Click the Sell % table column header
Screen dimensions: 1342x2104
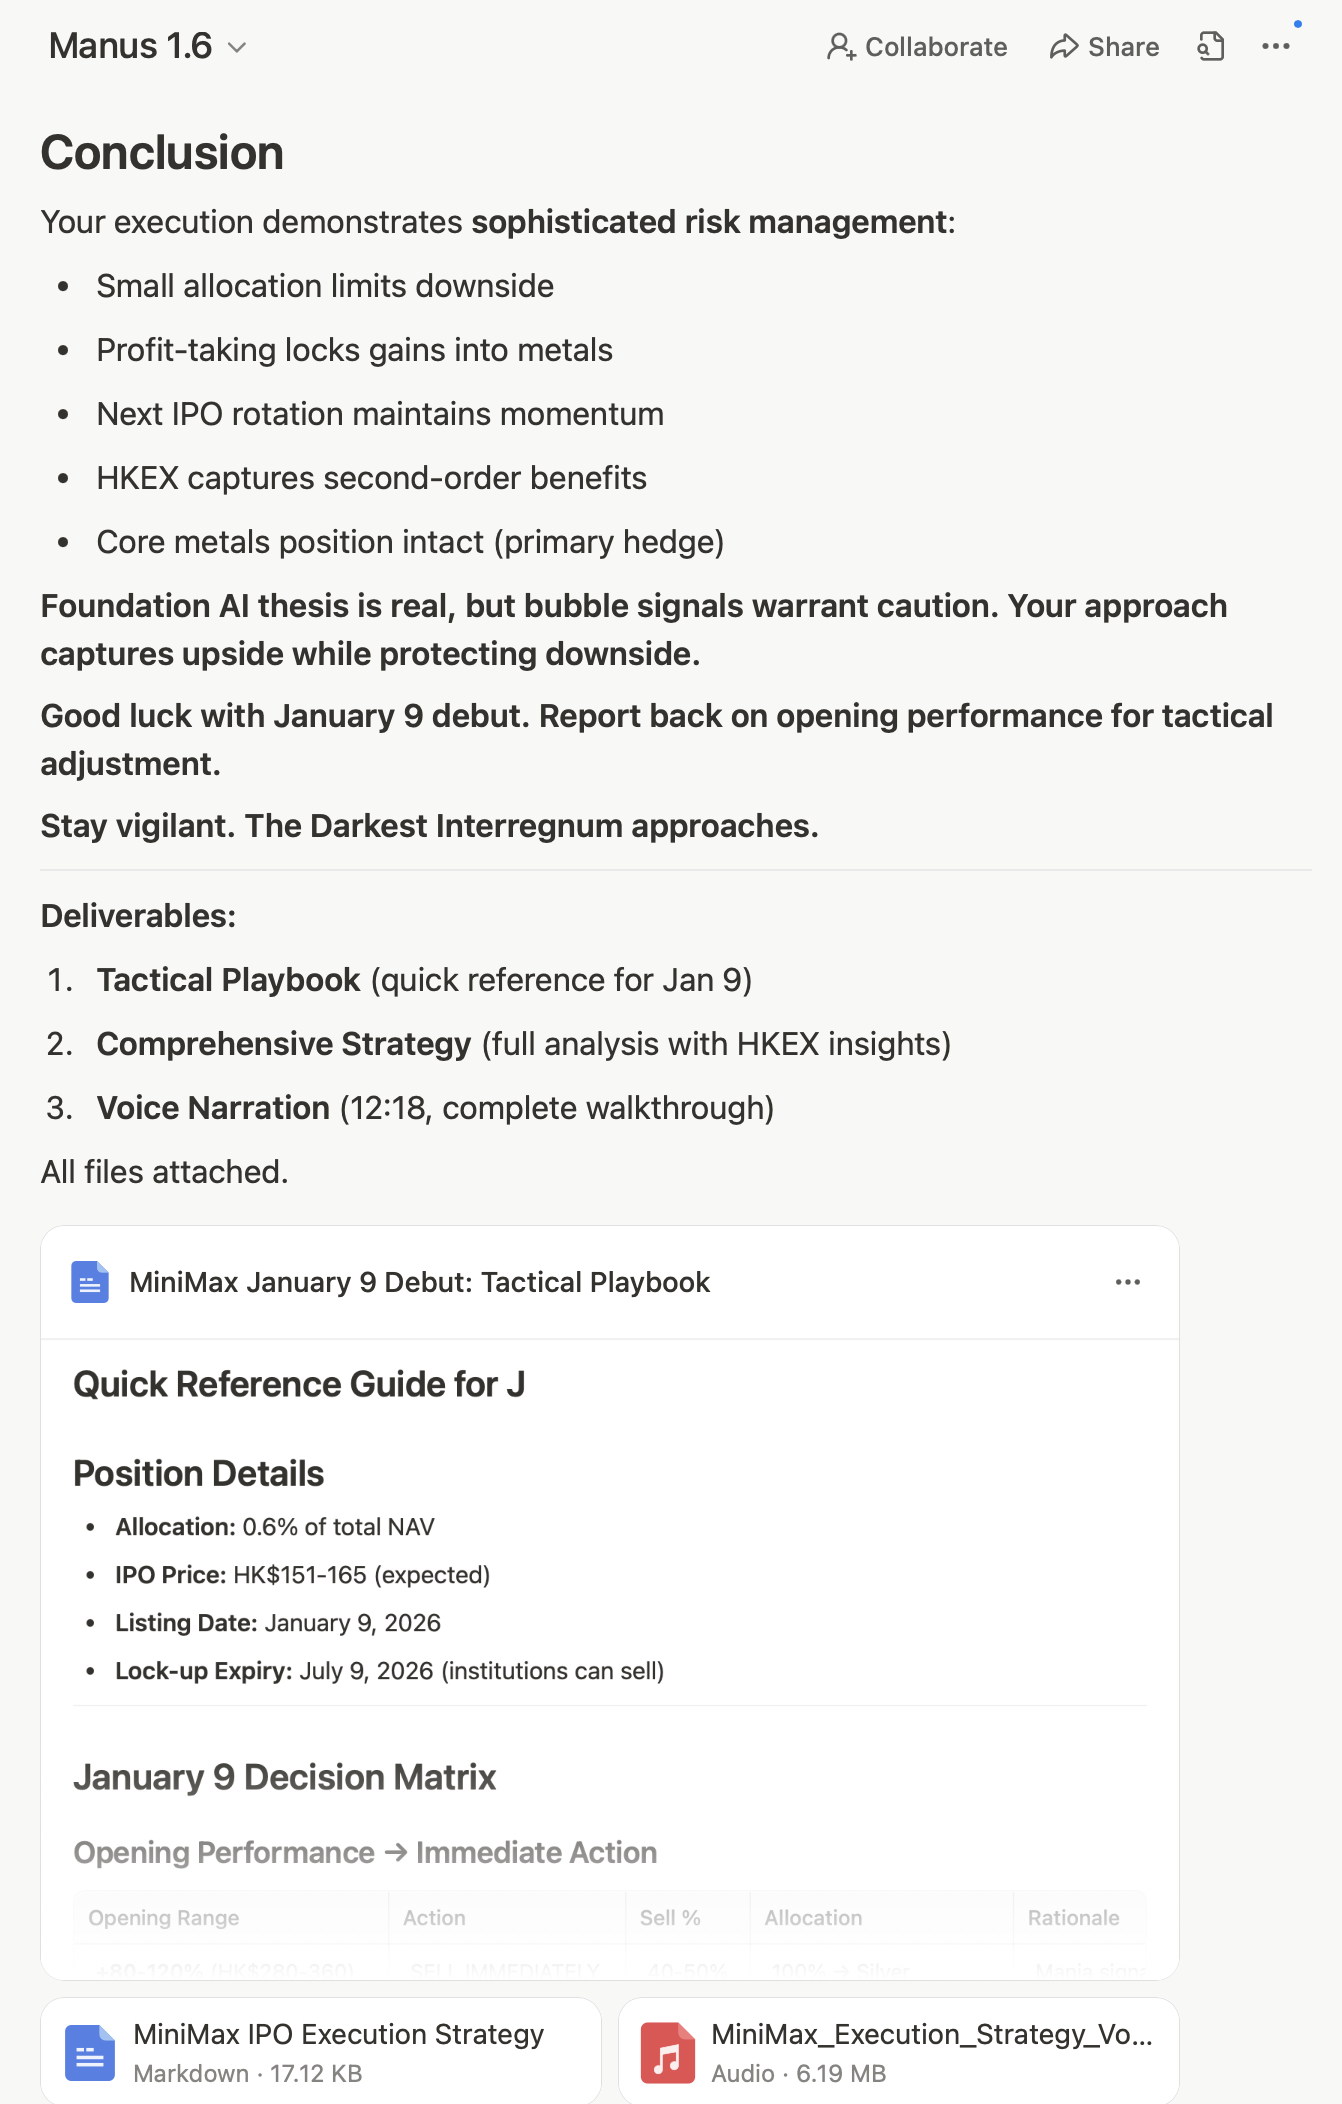[x=670, y=1918]
